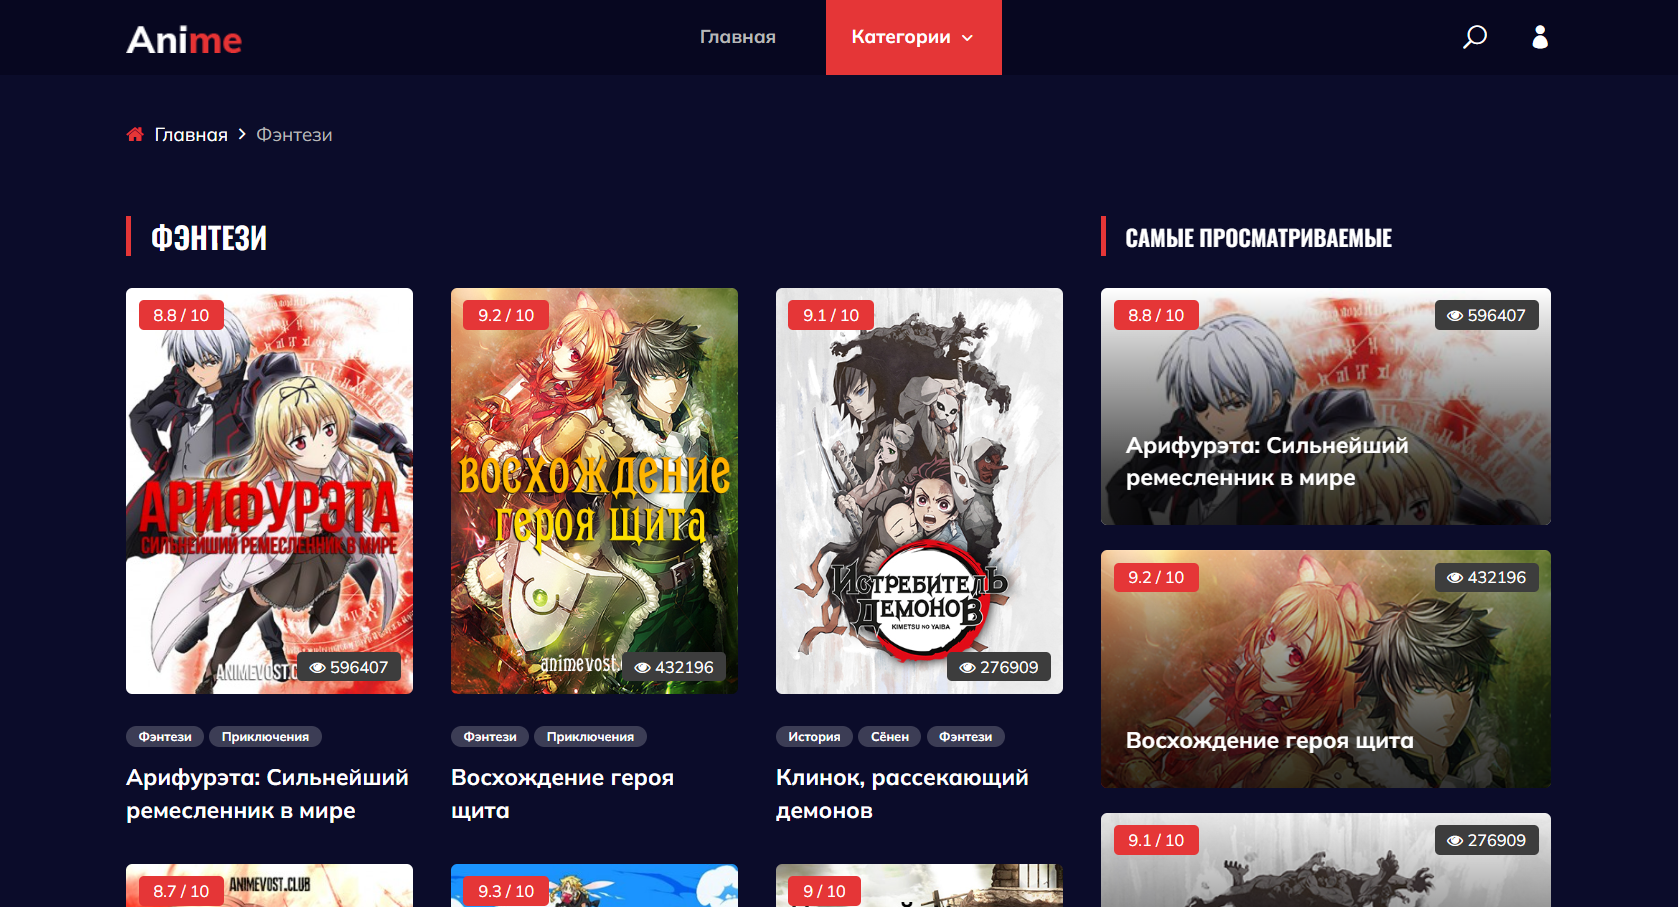Image resolution: width=1679 pixels, height=907 pixels.
Task: Open the Арифурэта poster in Фэнтези grid
Action: [x=269, y=491]
